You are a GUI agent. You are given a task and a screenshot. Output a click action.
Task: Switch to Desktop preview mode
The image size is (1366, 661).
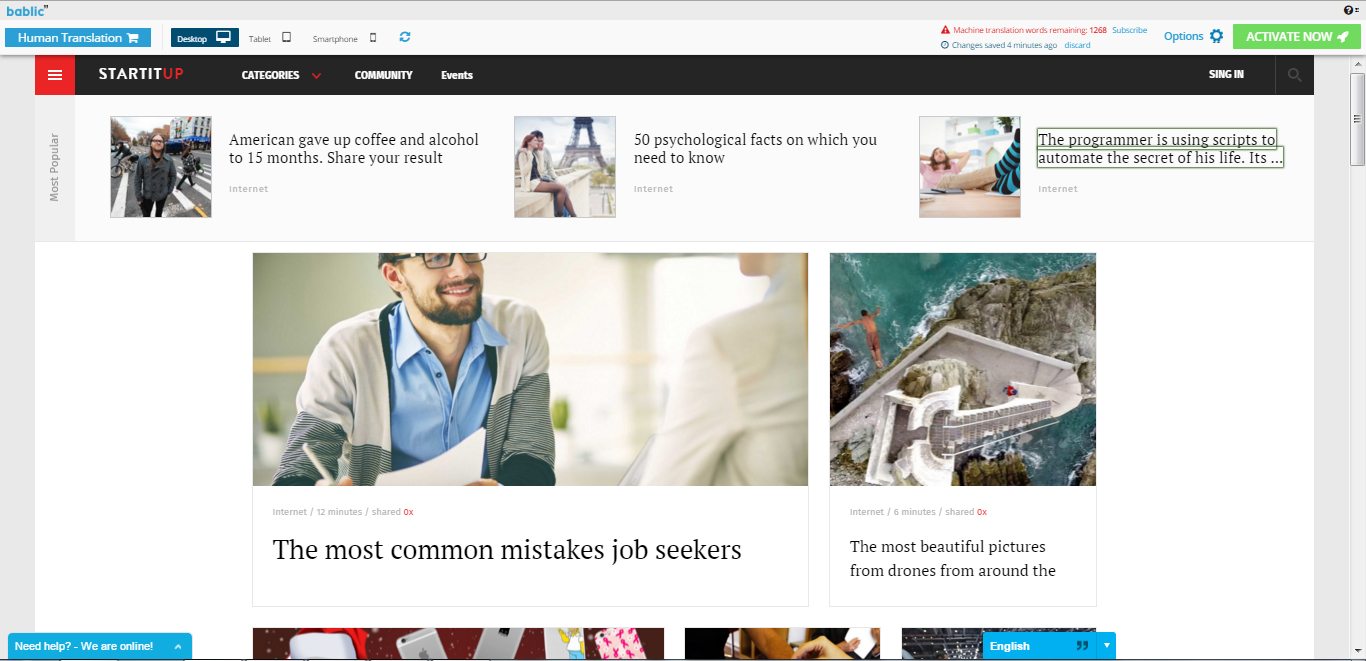coord(205,38)
